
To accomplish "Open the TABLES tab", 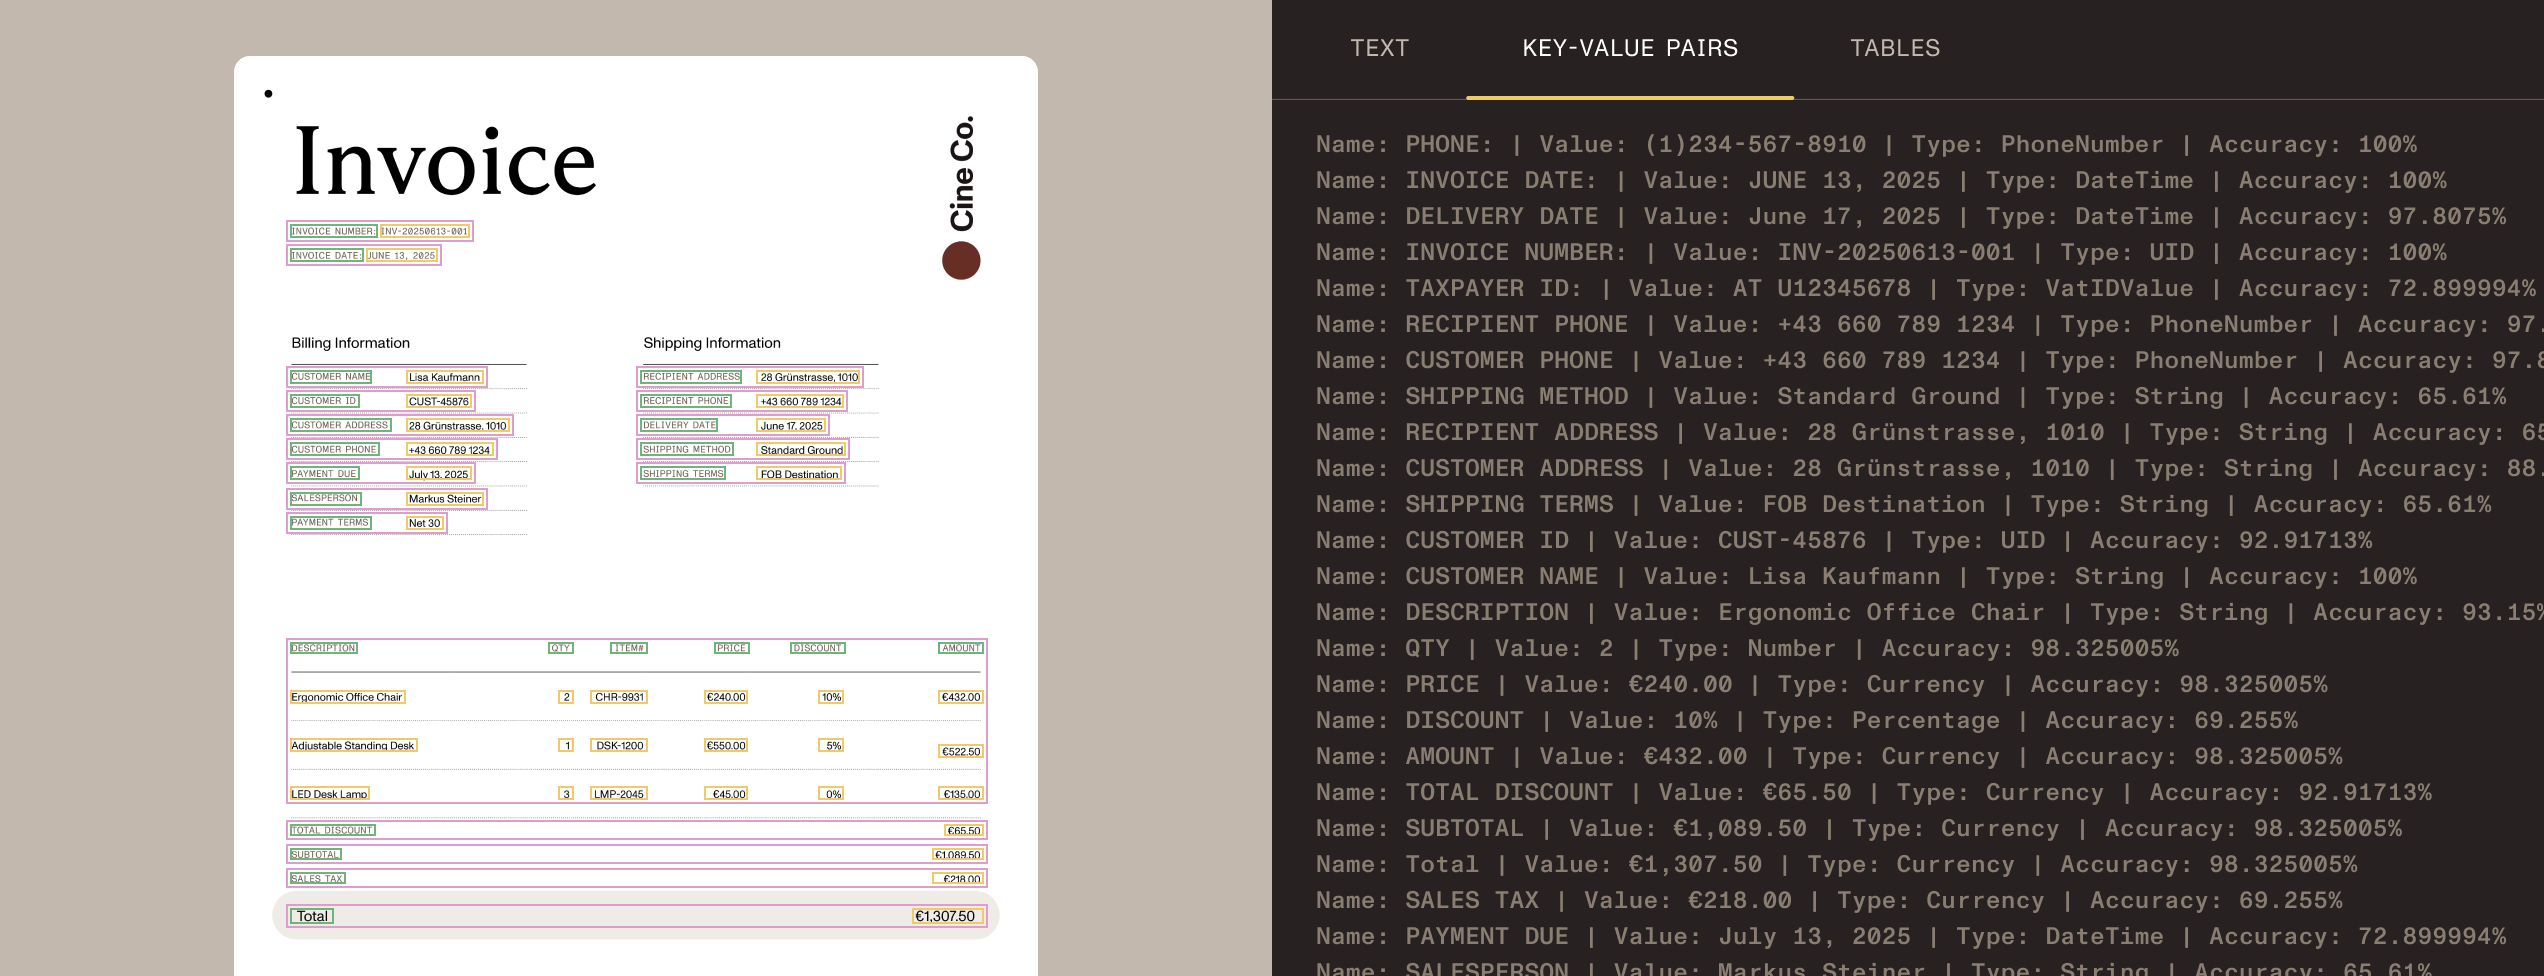I will tap(1894, 48).
